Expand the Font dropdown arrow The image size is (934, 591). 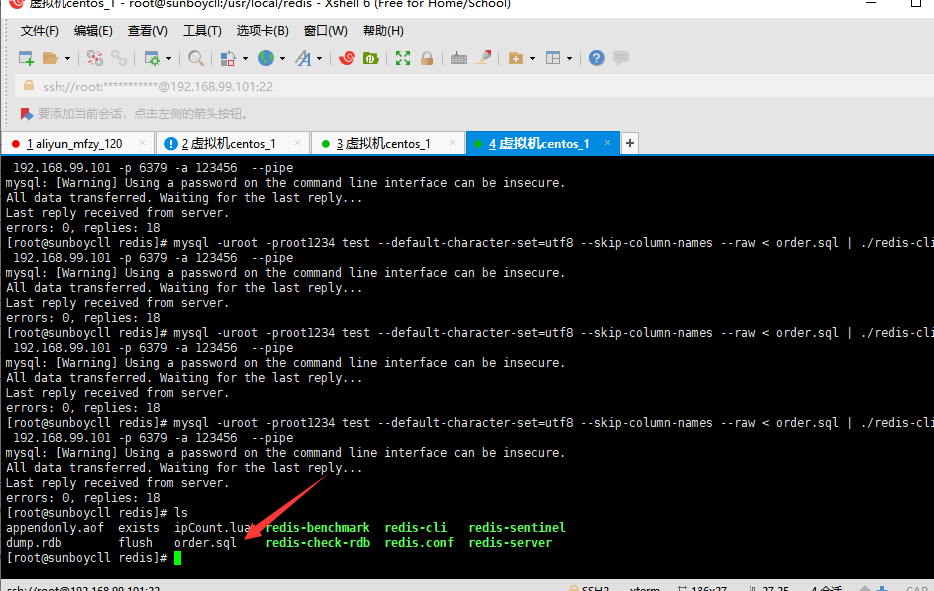[320, 58]
